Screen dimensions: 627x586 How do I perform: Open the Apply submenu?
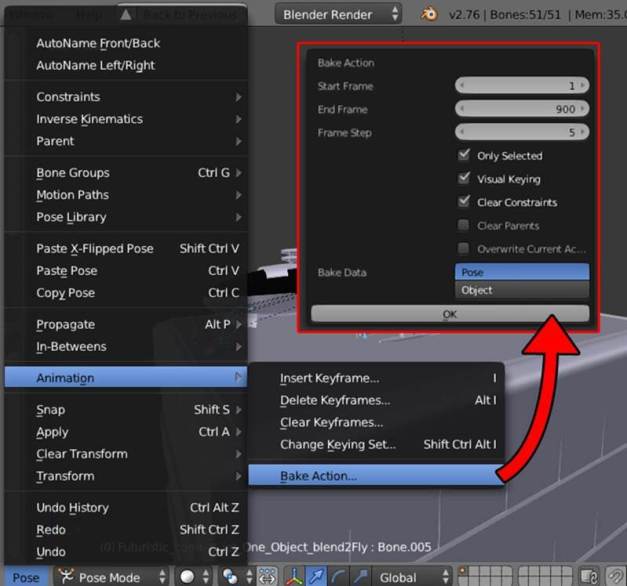tap(126, 432)
